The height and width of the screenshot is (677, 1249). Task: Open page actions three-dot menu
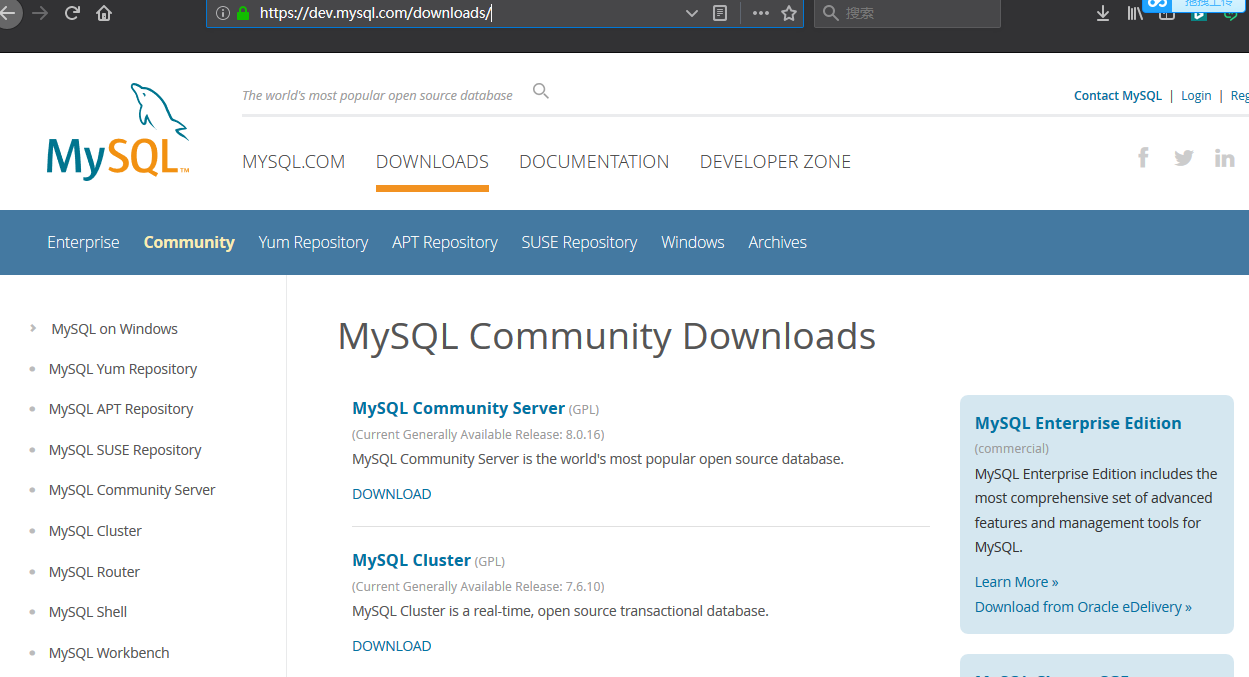(761, 13)
